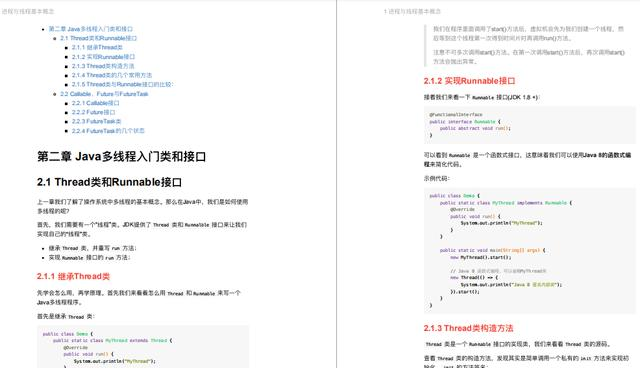Click bullet '继承 Thread 类，并重写 run 方法'
The height and width of the screenshot is (368, 640).
93,248
